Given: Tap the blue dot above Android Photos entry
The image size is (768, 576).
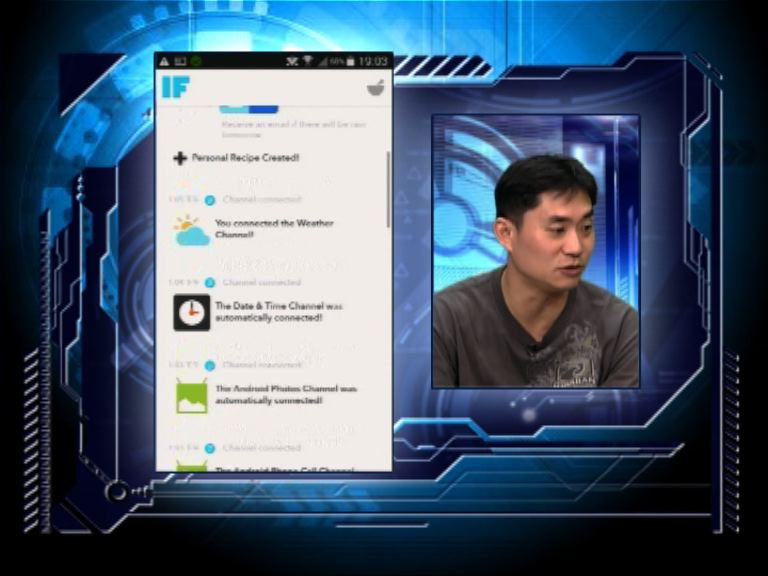Looking at the screenshot, I should (210, 366).
